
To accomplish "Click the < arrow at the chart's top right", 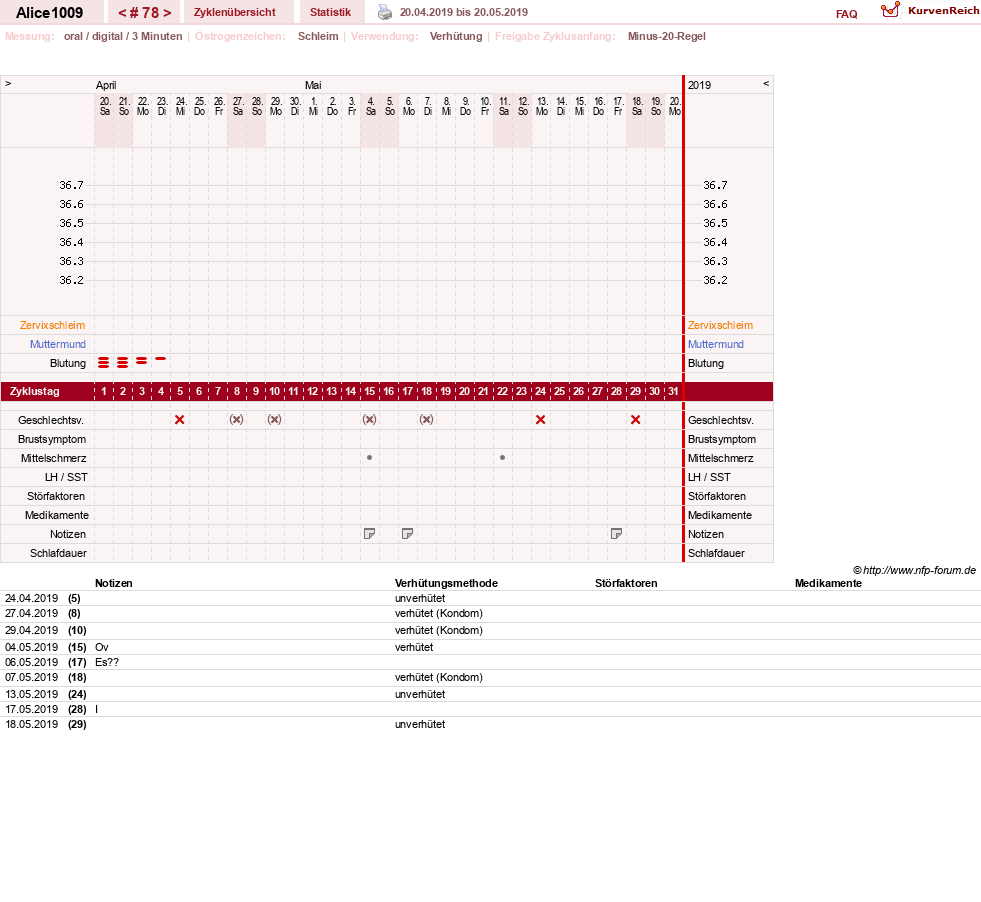I will [x=766, y=83].
